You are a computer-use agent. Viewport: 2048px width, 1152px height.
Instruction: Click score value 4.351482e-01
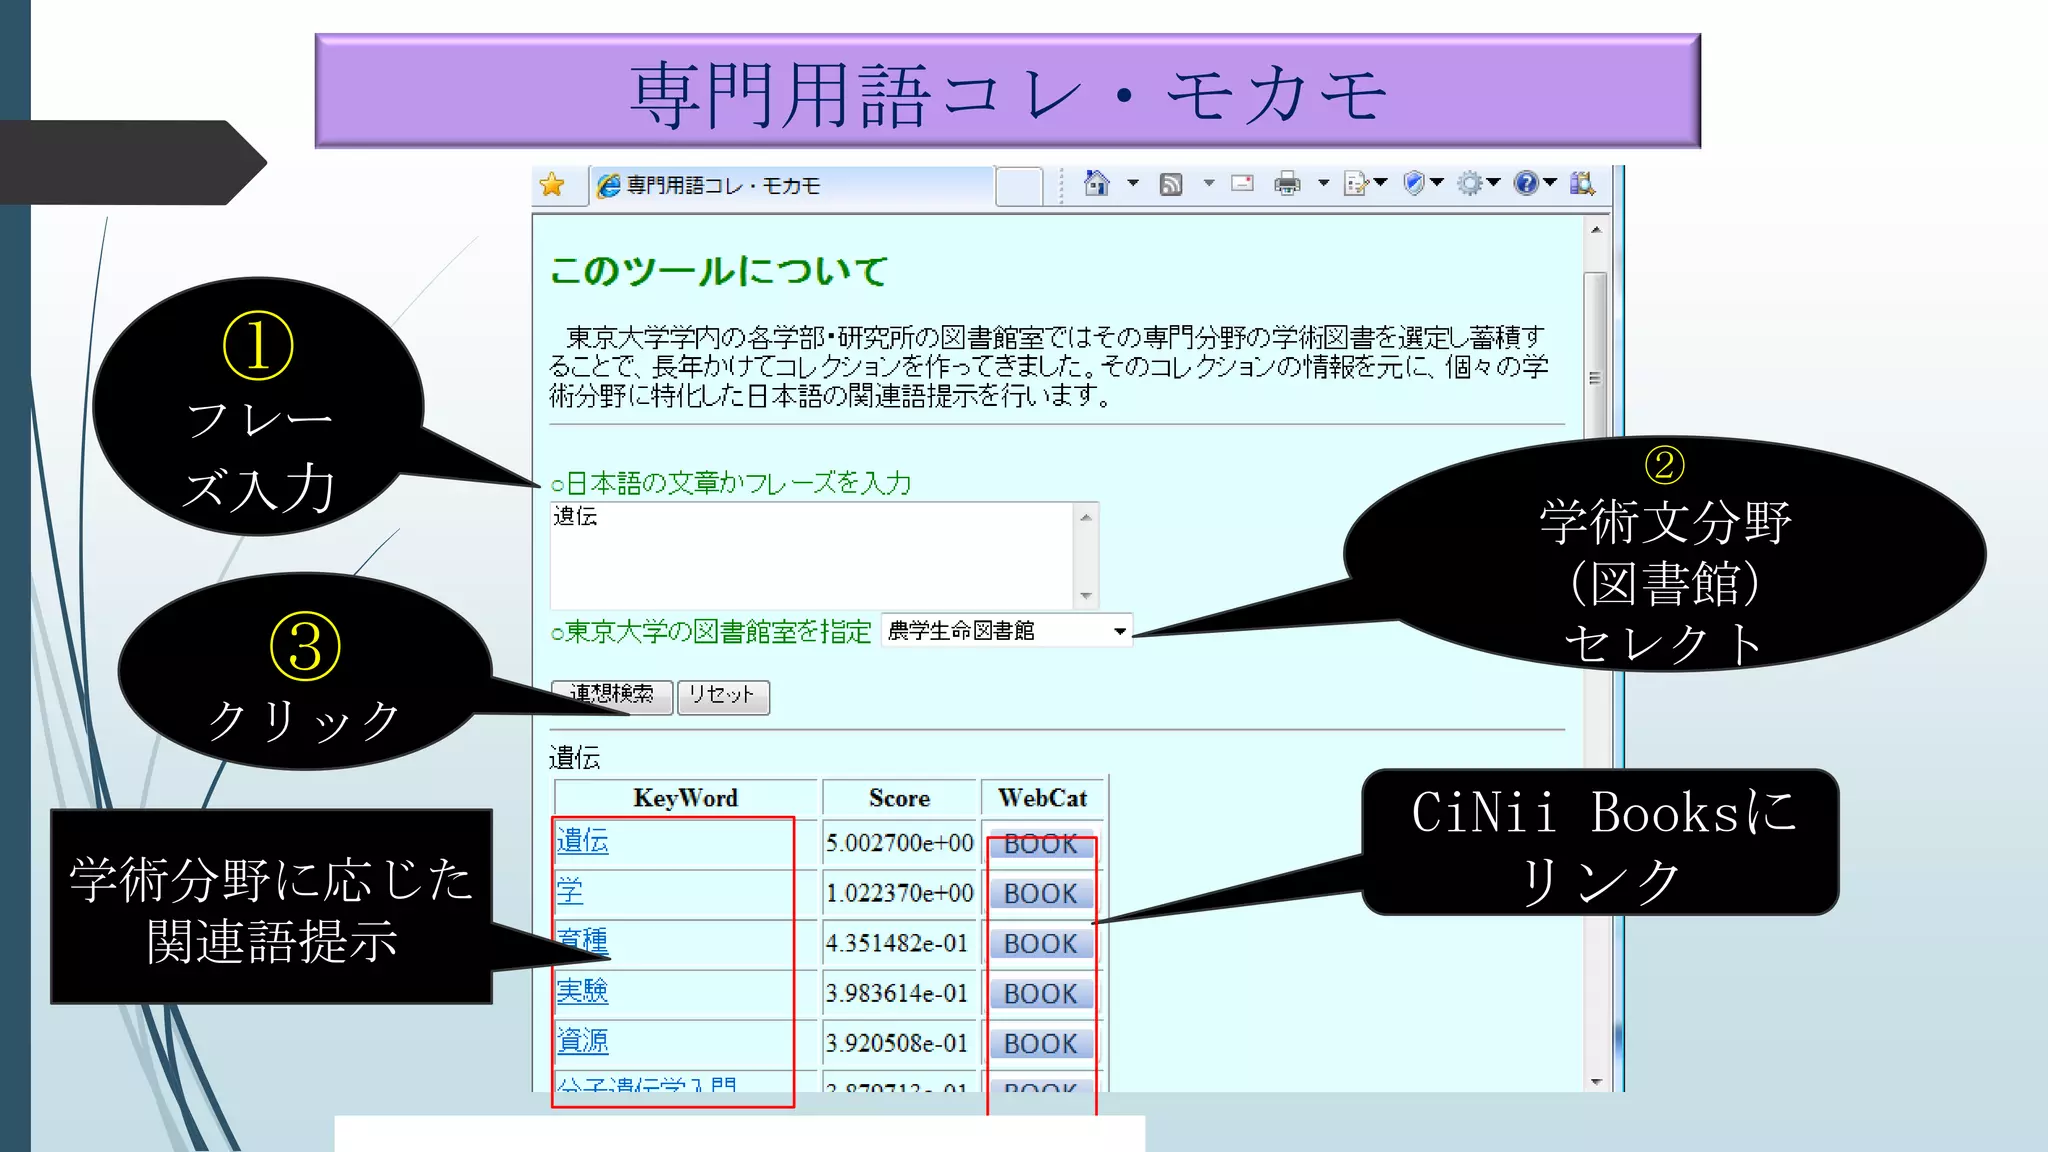point(897,943)
